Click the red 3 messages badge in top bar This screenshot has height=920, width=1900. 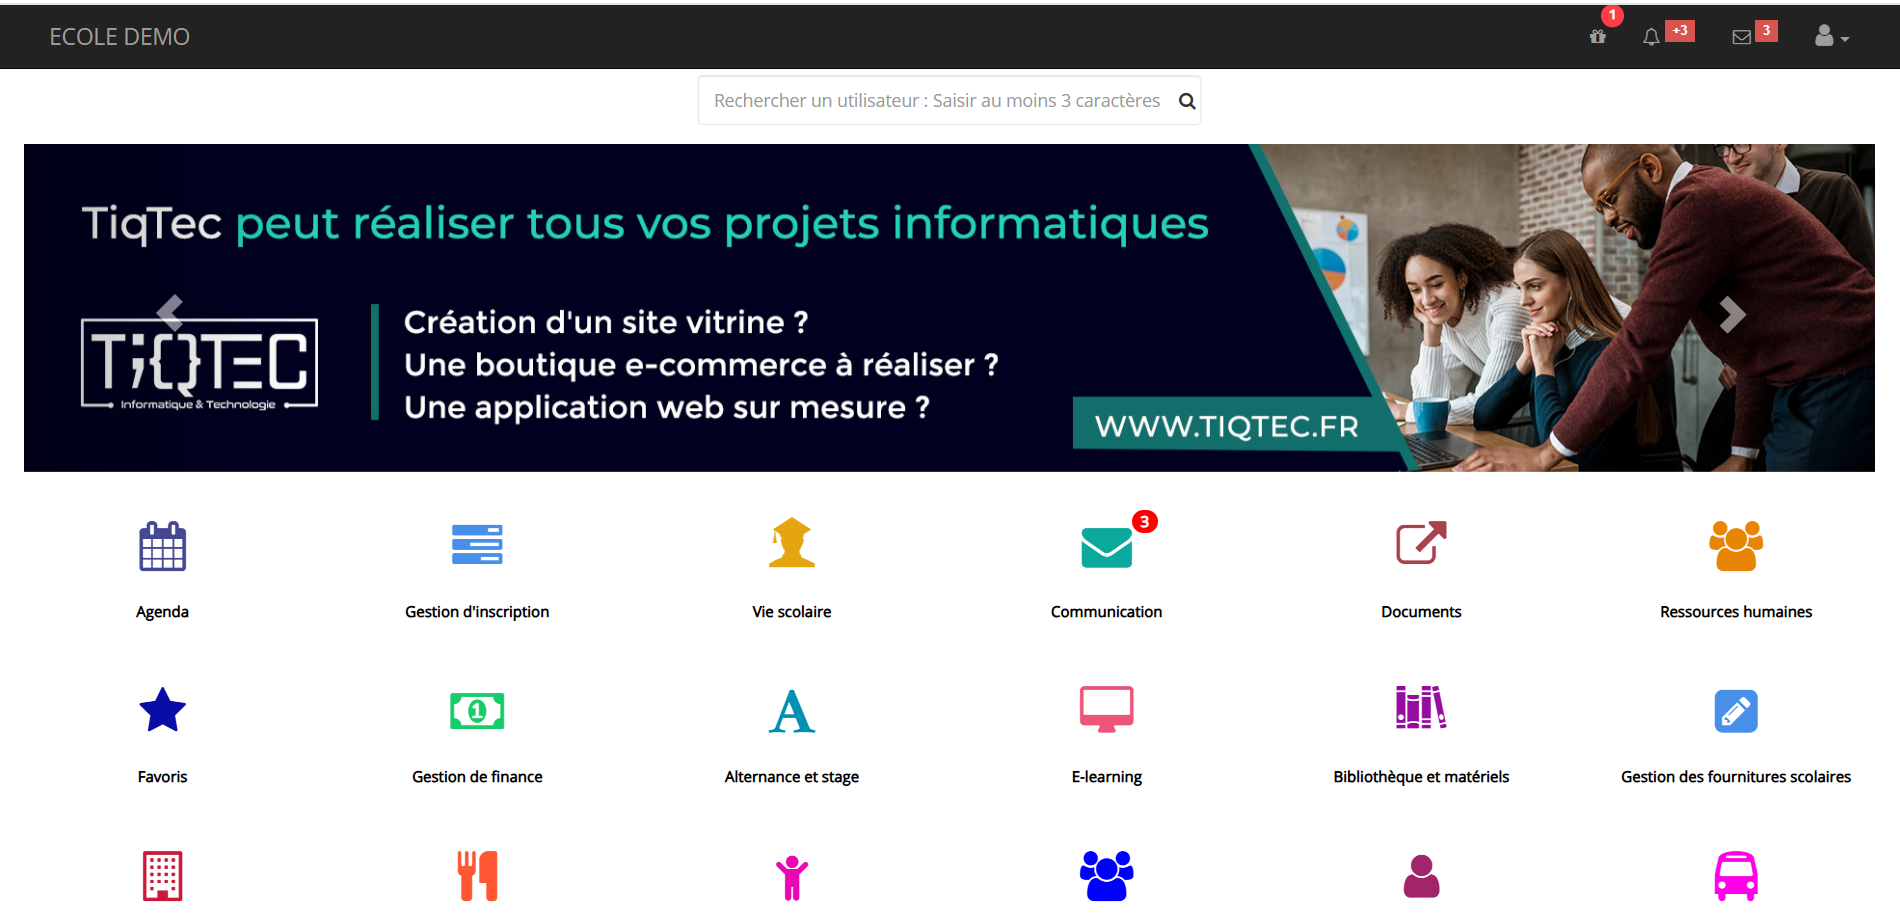[1766, 31]
